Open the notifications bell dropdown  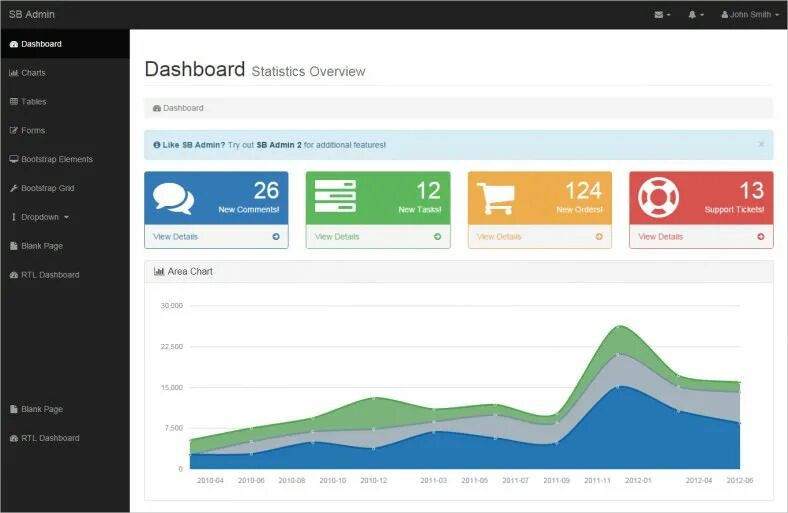pyautogui.click(x=696, y=15)
